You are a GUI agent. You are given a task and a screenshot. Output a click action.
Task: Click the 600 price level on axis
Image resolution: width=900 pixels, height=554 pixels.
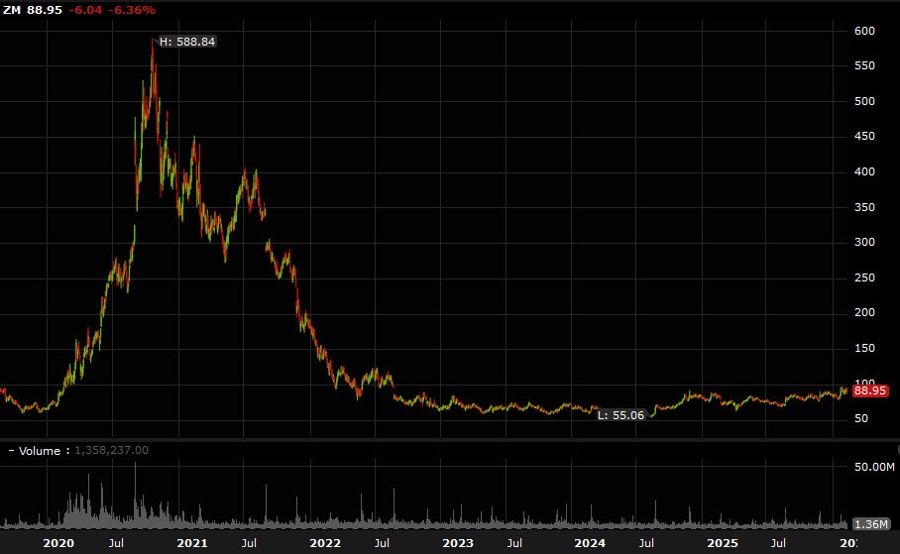pyautogui.click(x=865, y=31)
